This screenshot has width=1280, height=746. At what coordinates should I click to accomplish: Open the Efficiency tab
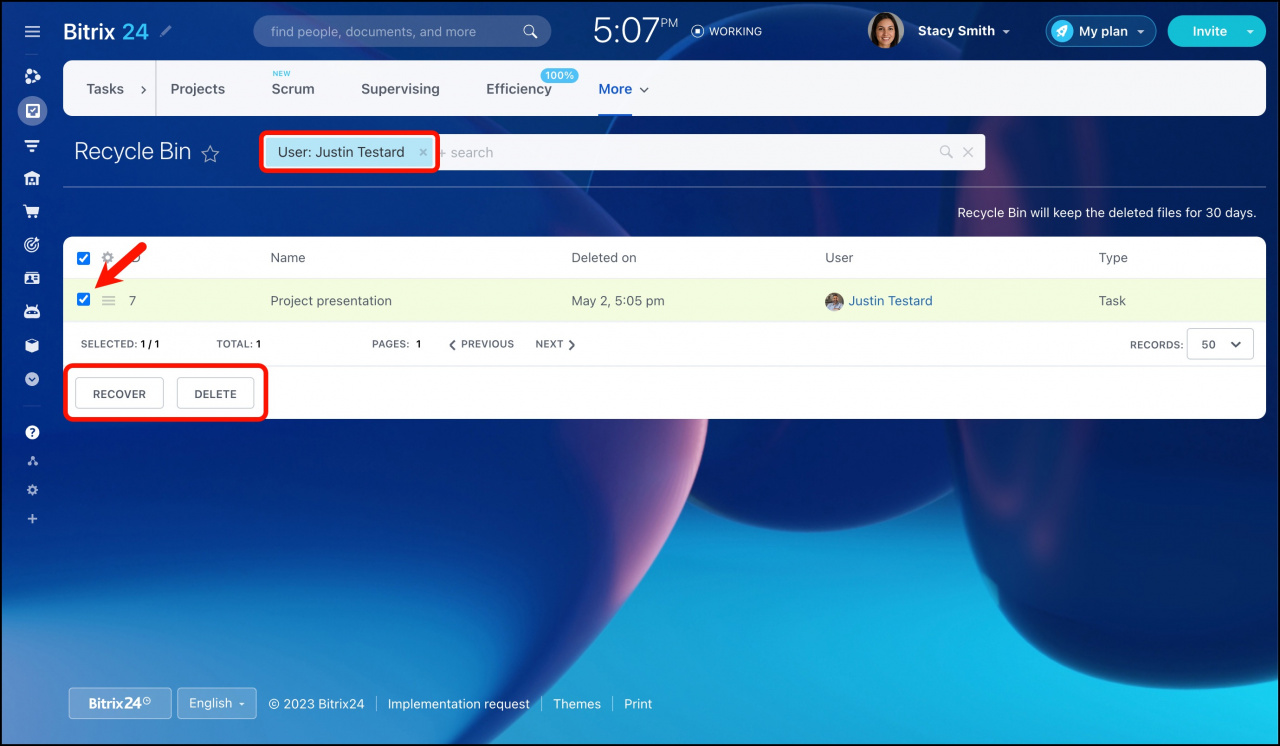click(x=519, y=89)
